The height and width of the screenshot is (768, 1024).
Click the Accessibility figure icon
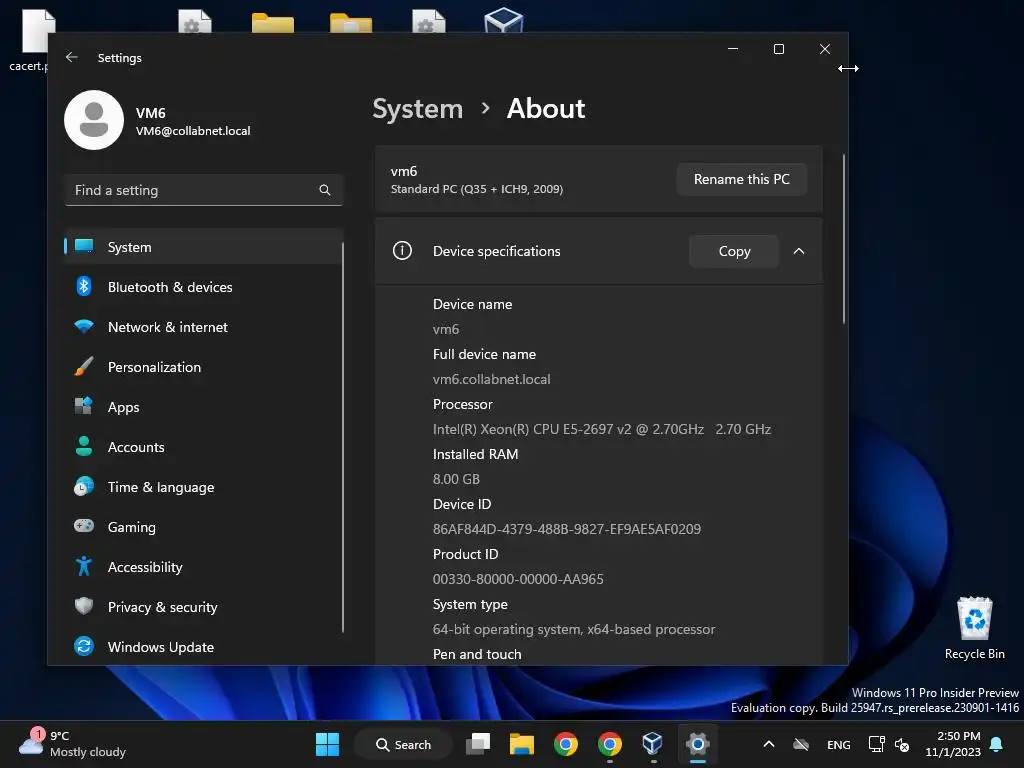click(x=84, y=566)
